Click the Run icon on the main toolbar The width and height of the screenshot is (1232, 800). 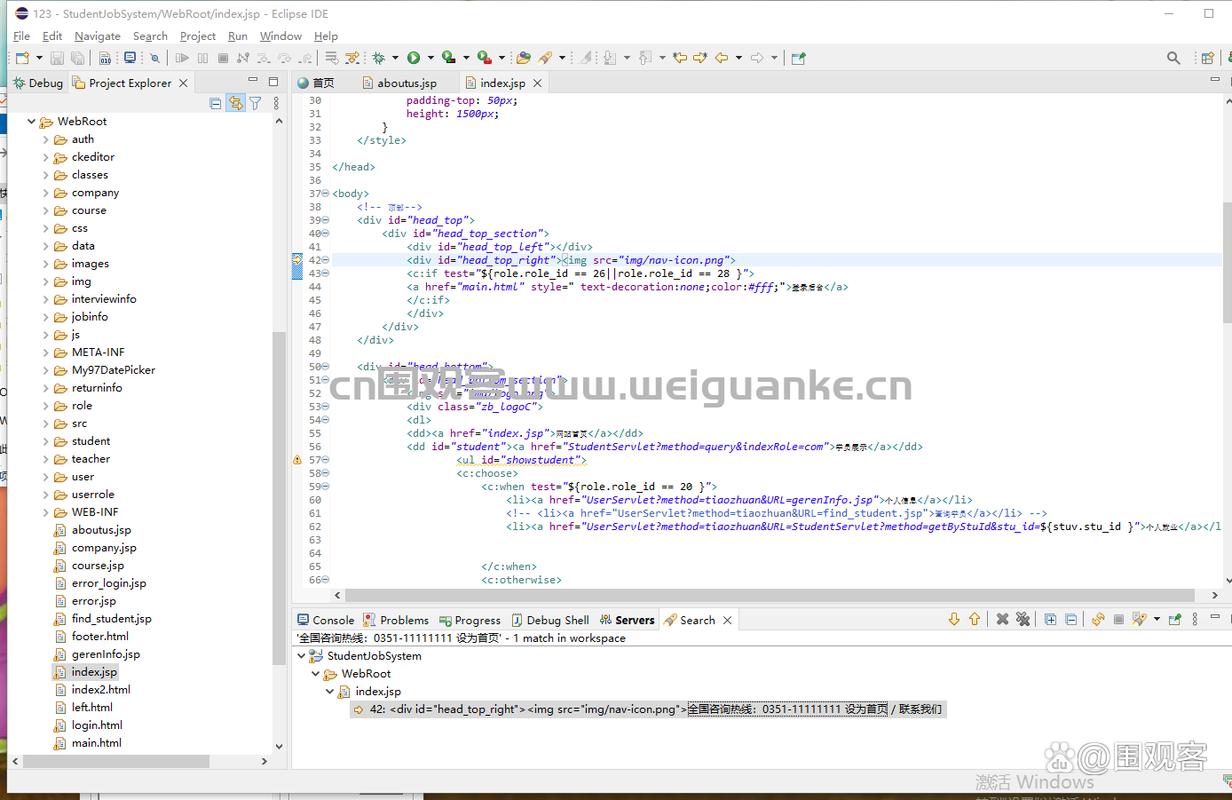click(x=414, y=57)
